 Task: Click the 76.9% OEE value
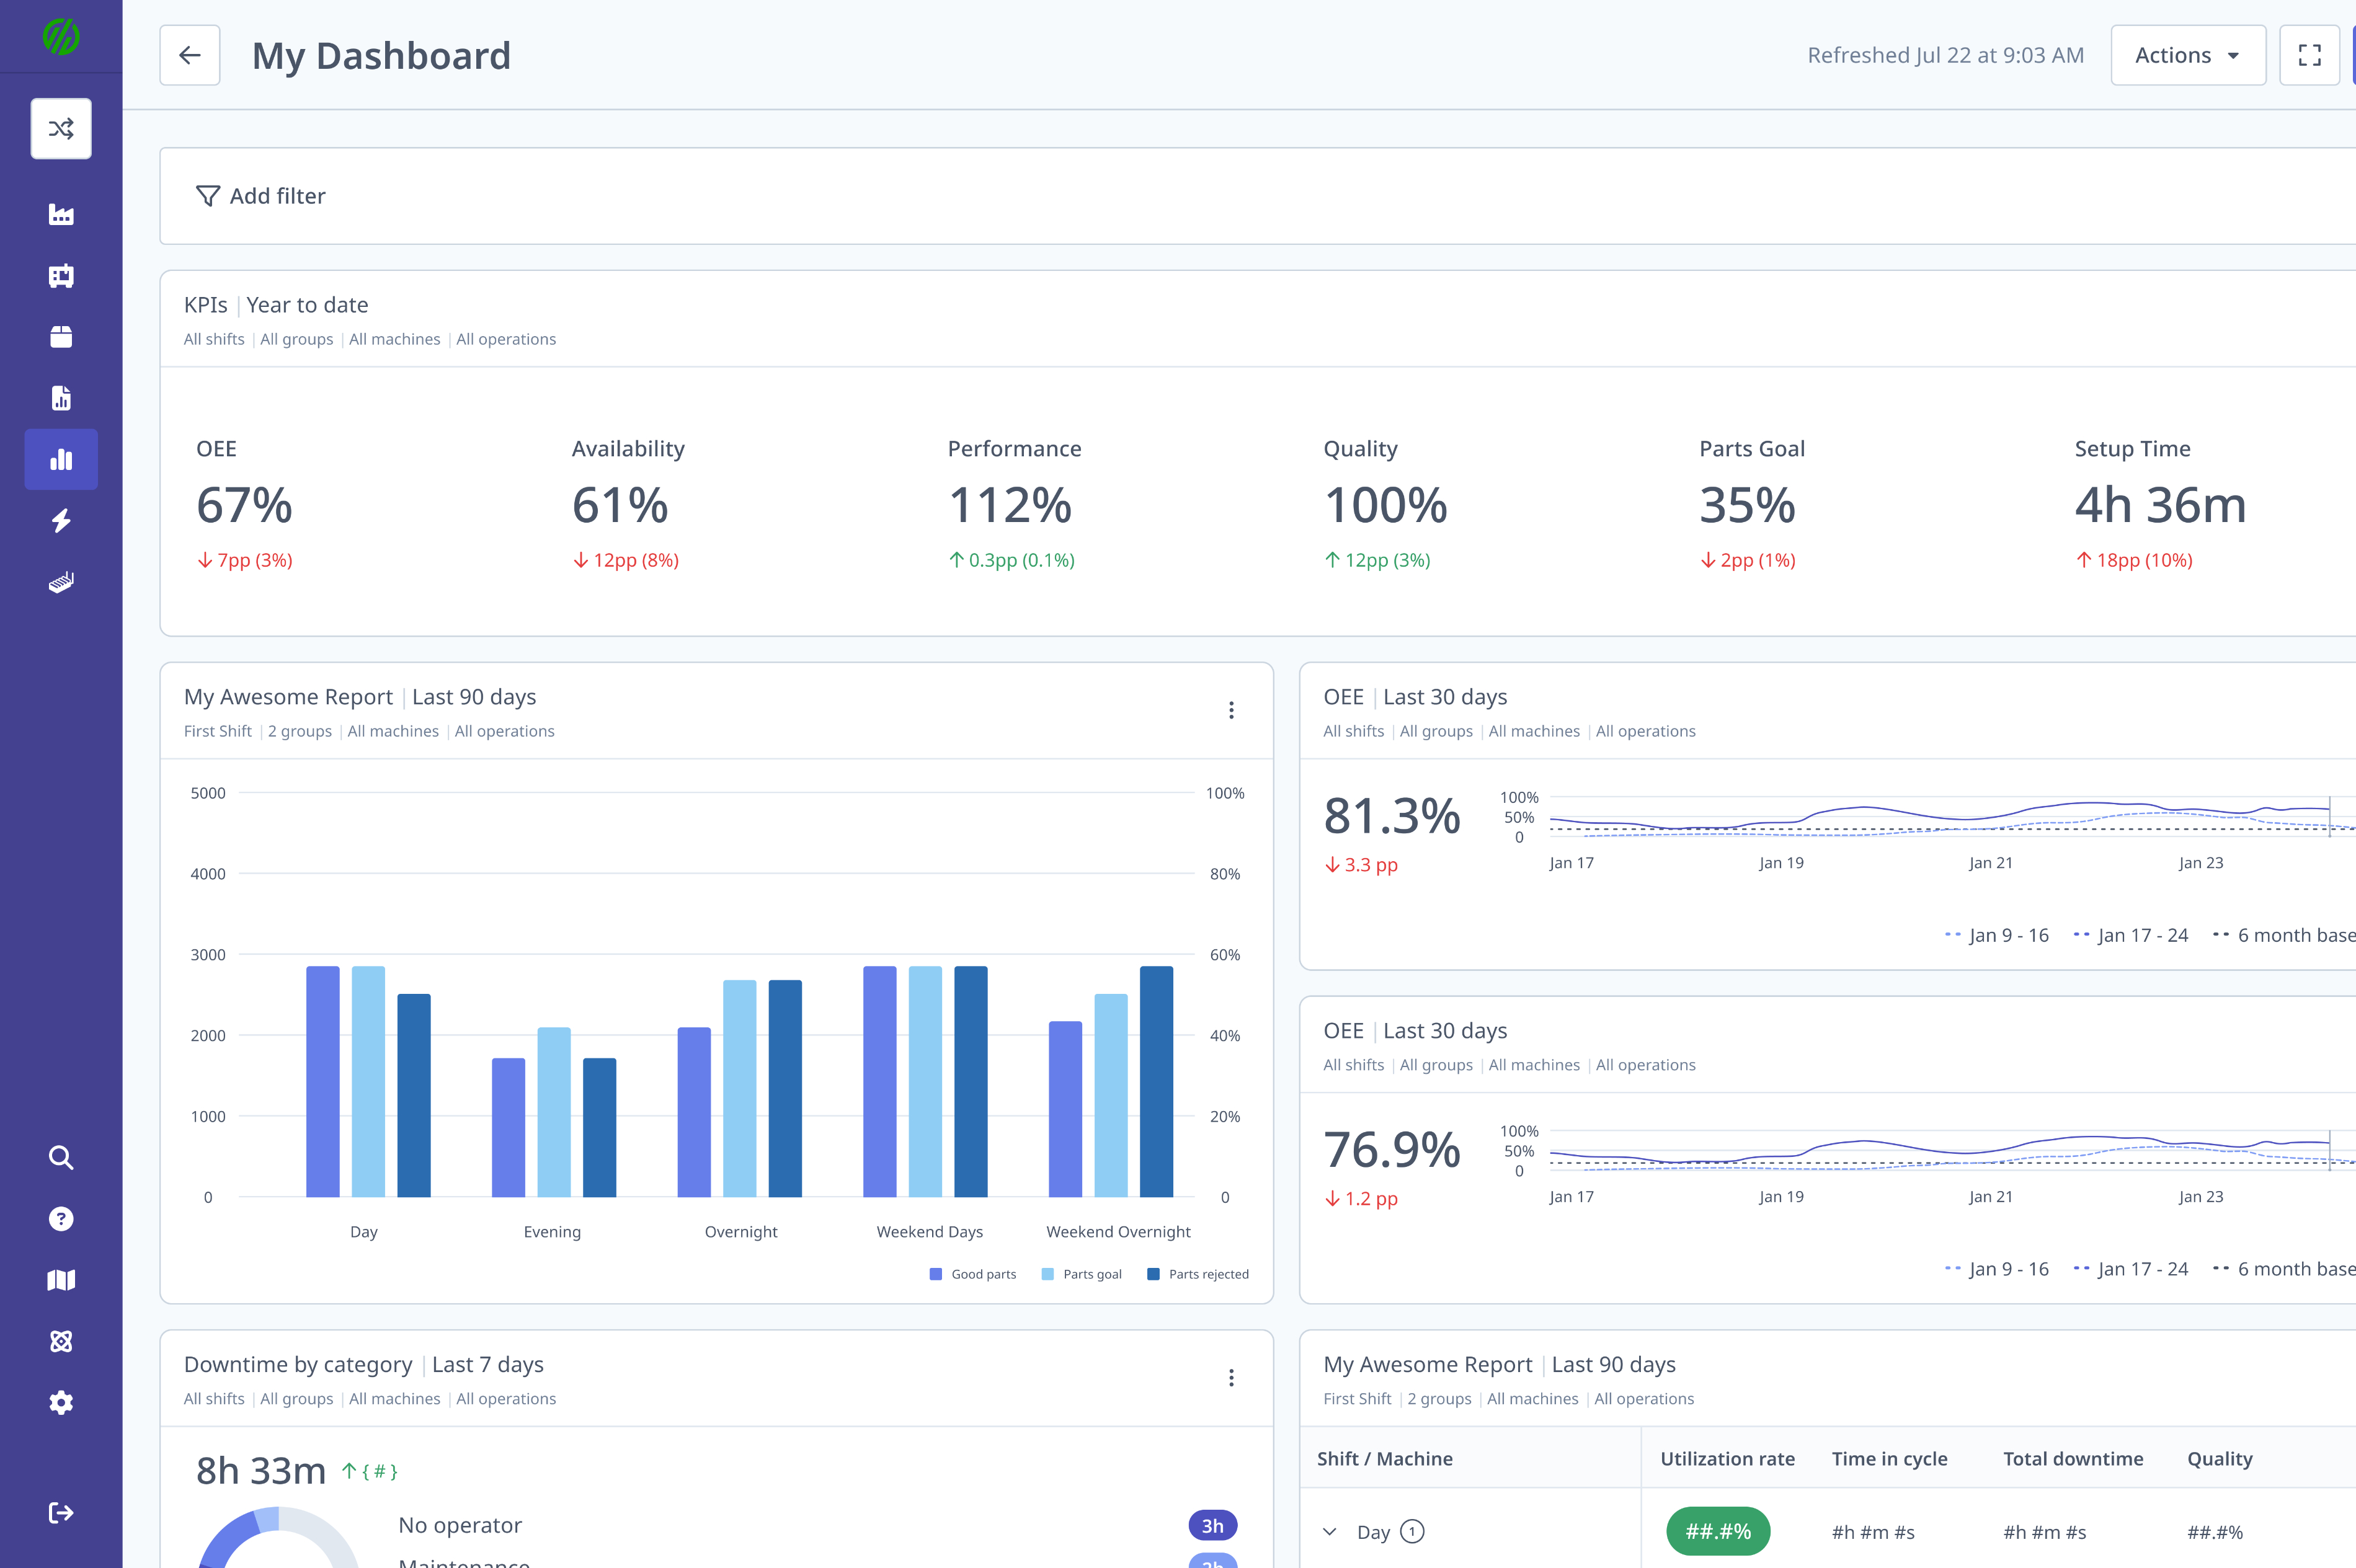pos(1392,1149)
